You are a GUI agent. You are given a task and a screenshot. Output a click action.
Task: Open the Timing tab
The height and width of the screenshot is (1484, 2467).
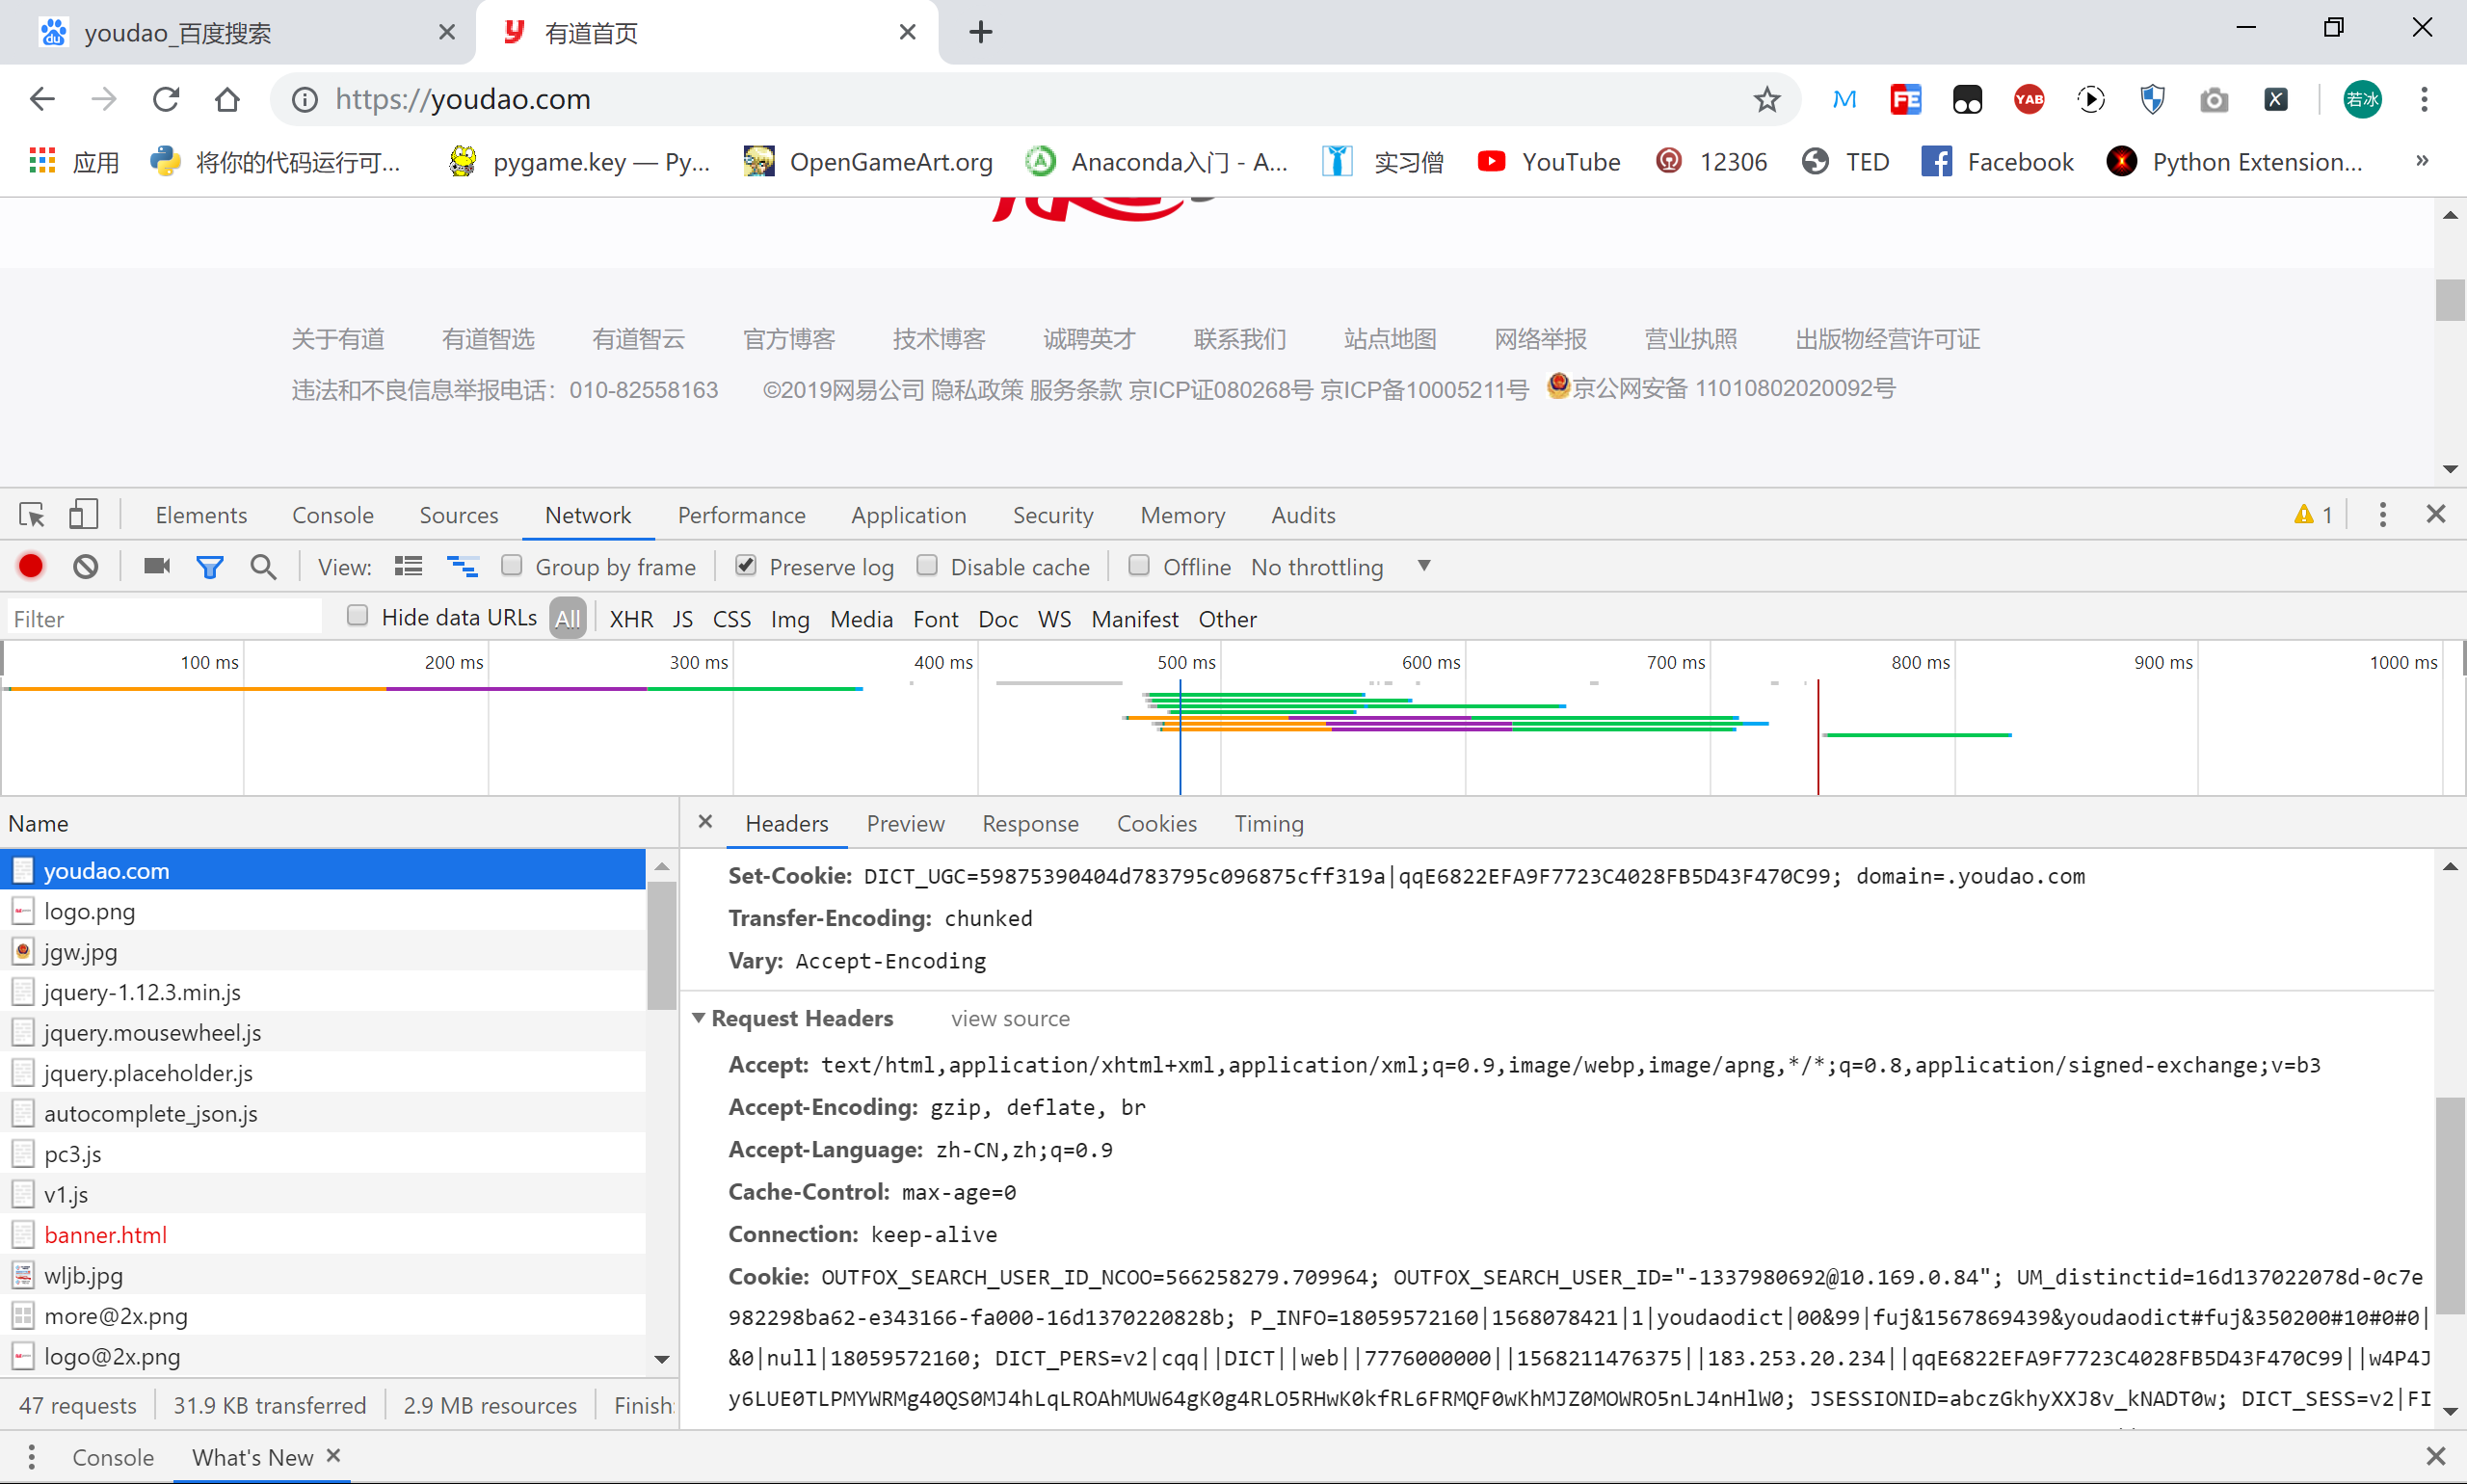tap(1268, 823)
